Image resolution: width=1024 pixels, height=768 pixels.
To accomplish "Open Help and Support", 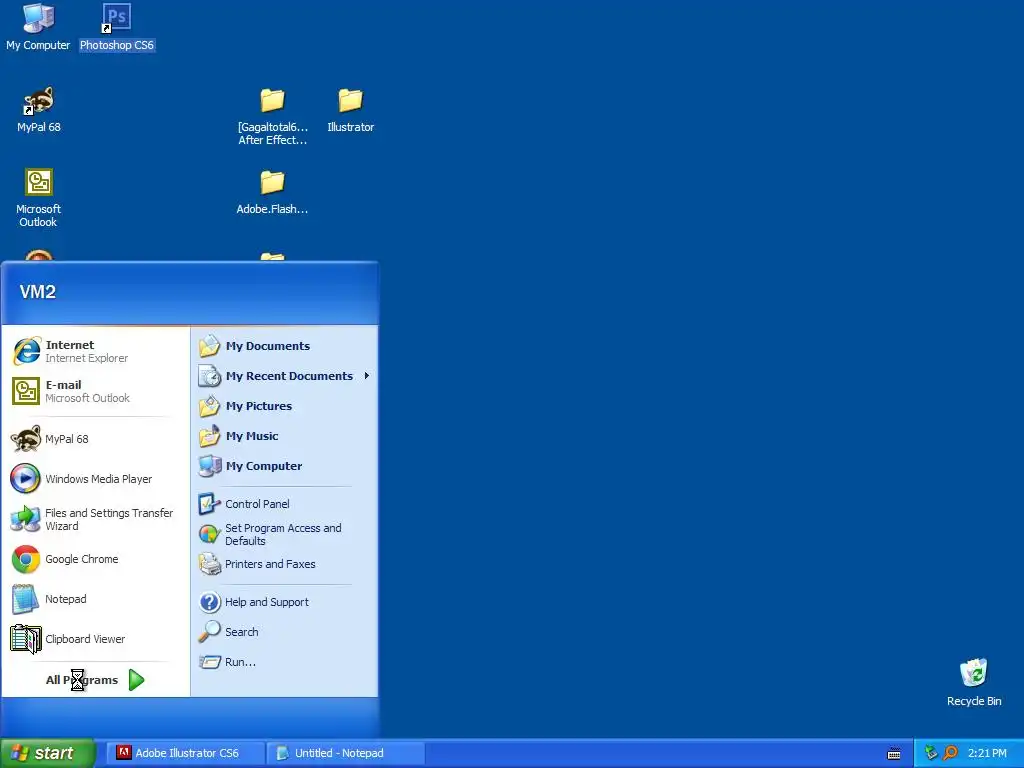I will tap(284, 602).
